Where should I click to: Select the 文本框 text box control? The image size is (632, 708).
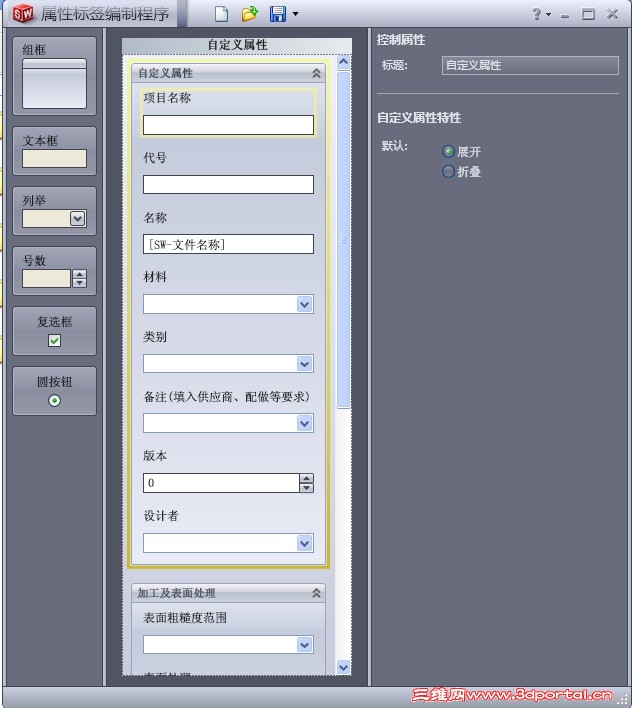tap(54, 151)
